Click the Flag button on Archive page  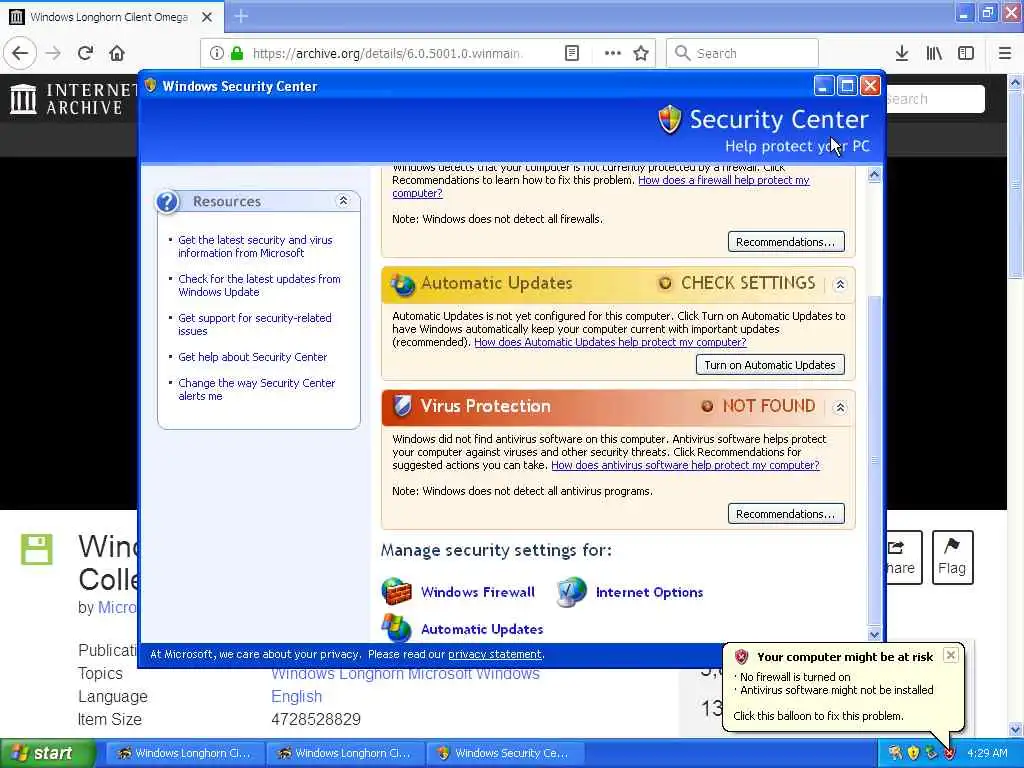[x=952, y=557]
